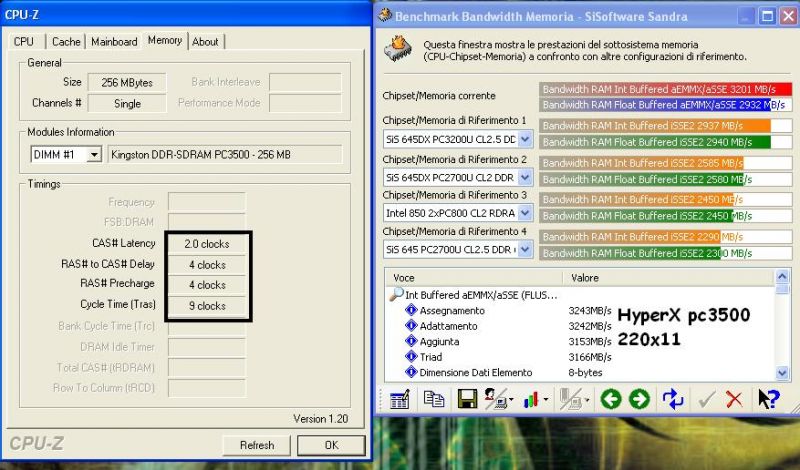The image size is (800, 470).
Task: Click the scroll up arrow in results list
Action: point(782,277)
